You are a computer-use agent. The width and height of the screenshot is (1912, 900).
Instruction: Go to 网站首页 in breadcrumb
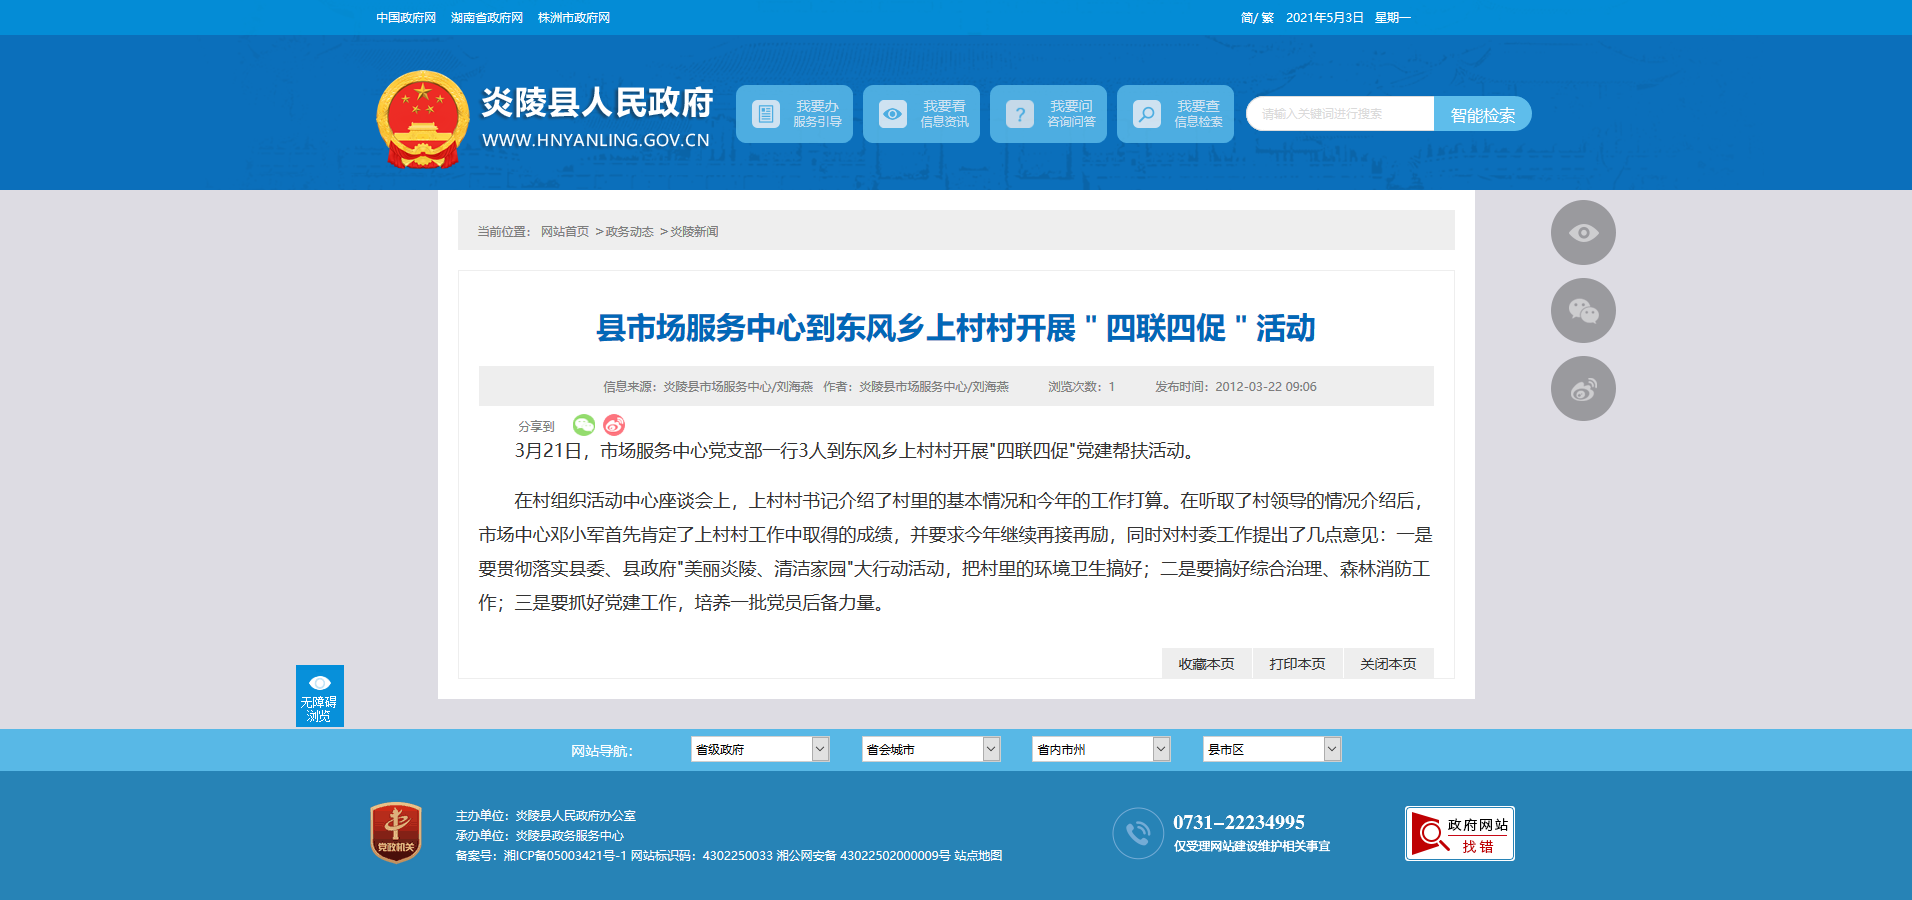(x=565, y=232)
